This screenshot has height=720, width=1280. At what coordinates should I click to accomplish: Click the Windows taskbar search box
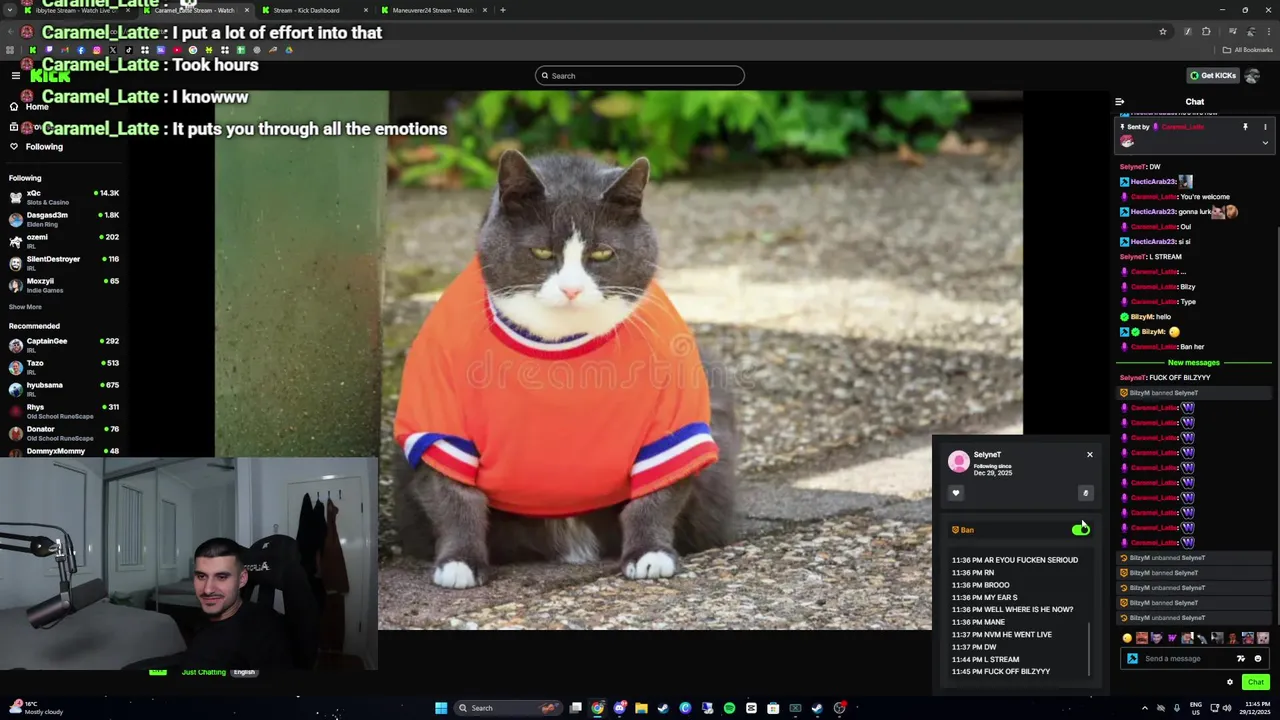(507, 708)
